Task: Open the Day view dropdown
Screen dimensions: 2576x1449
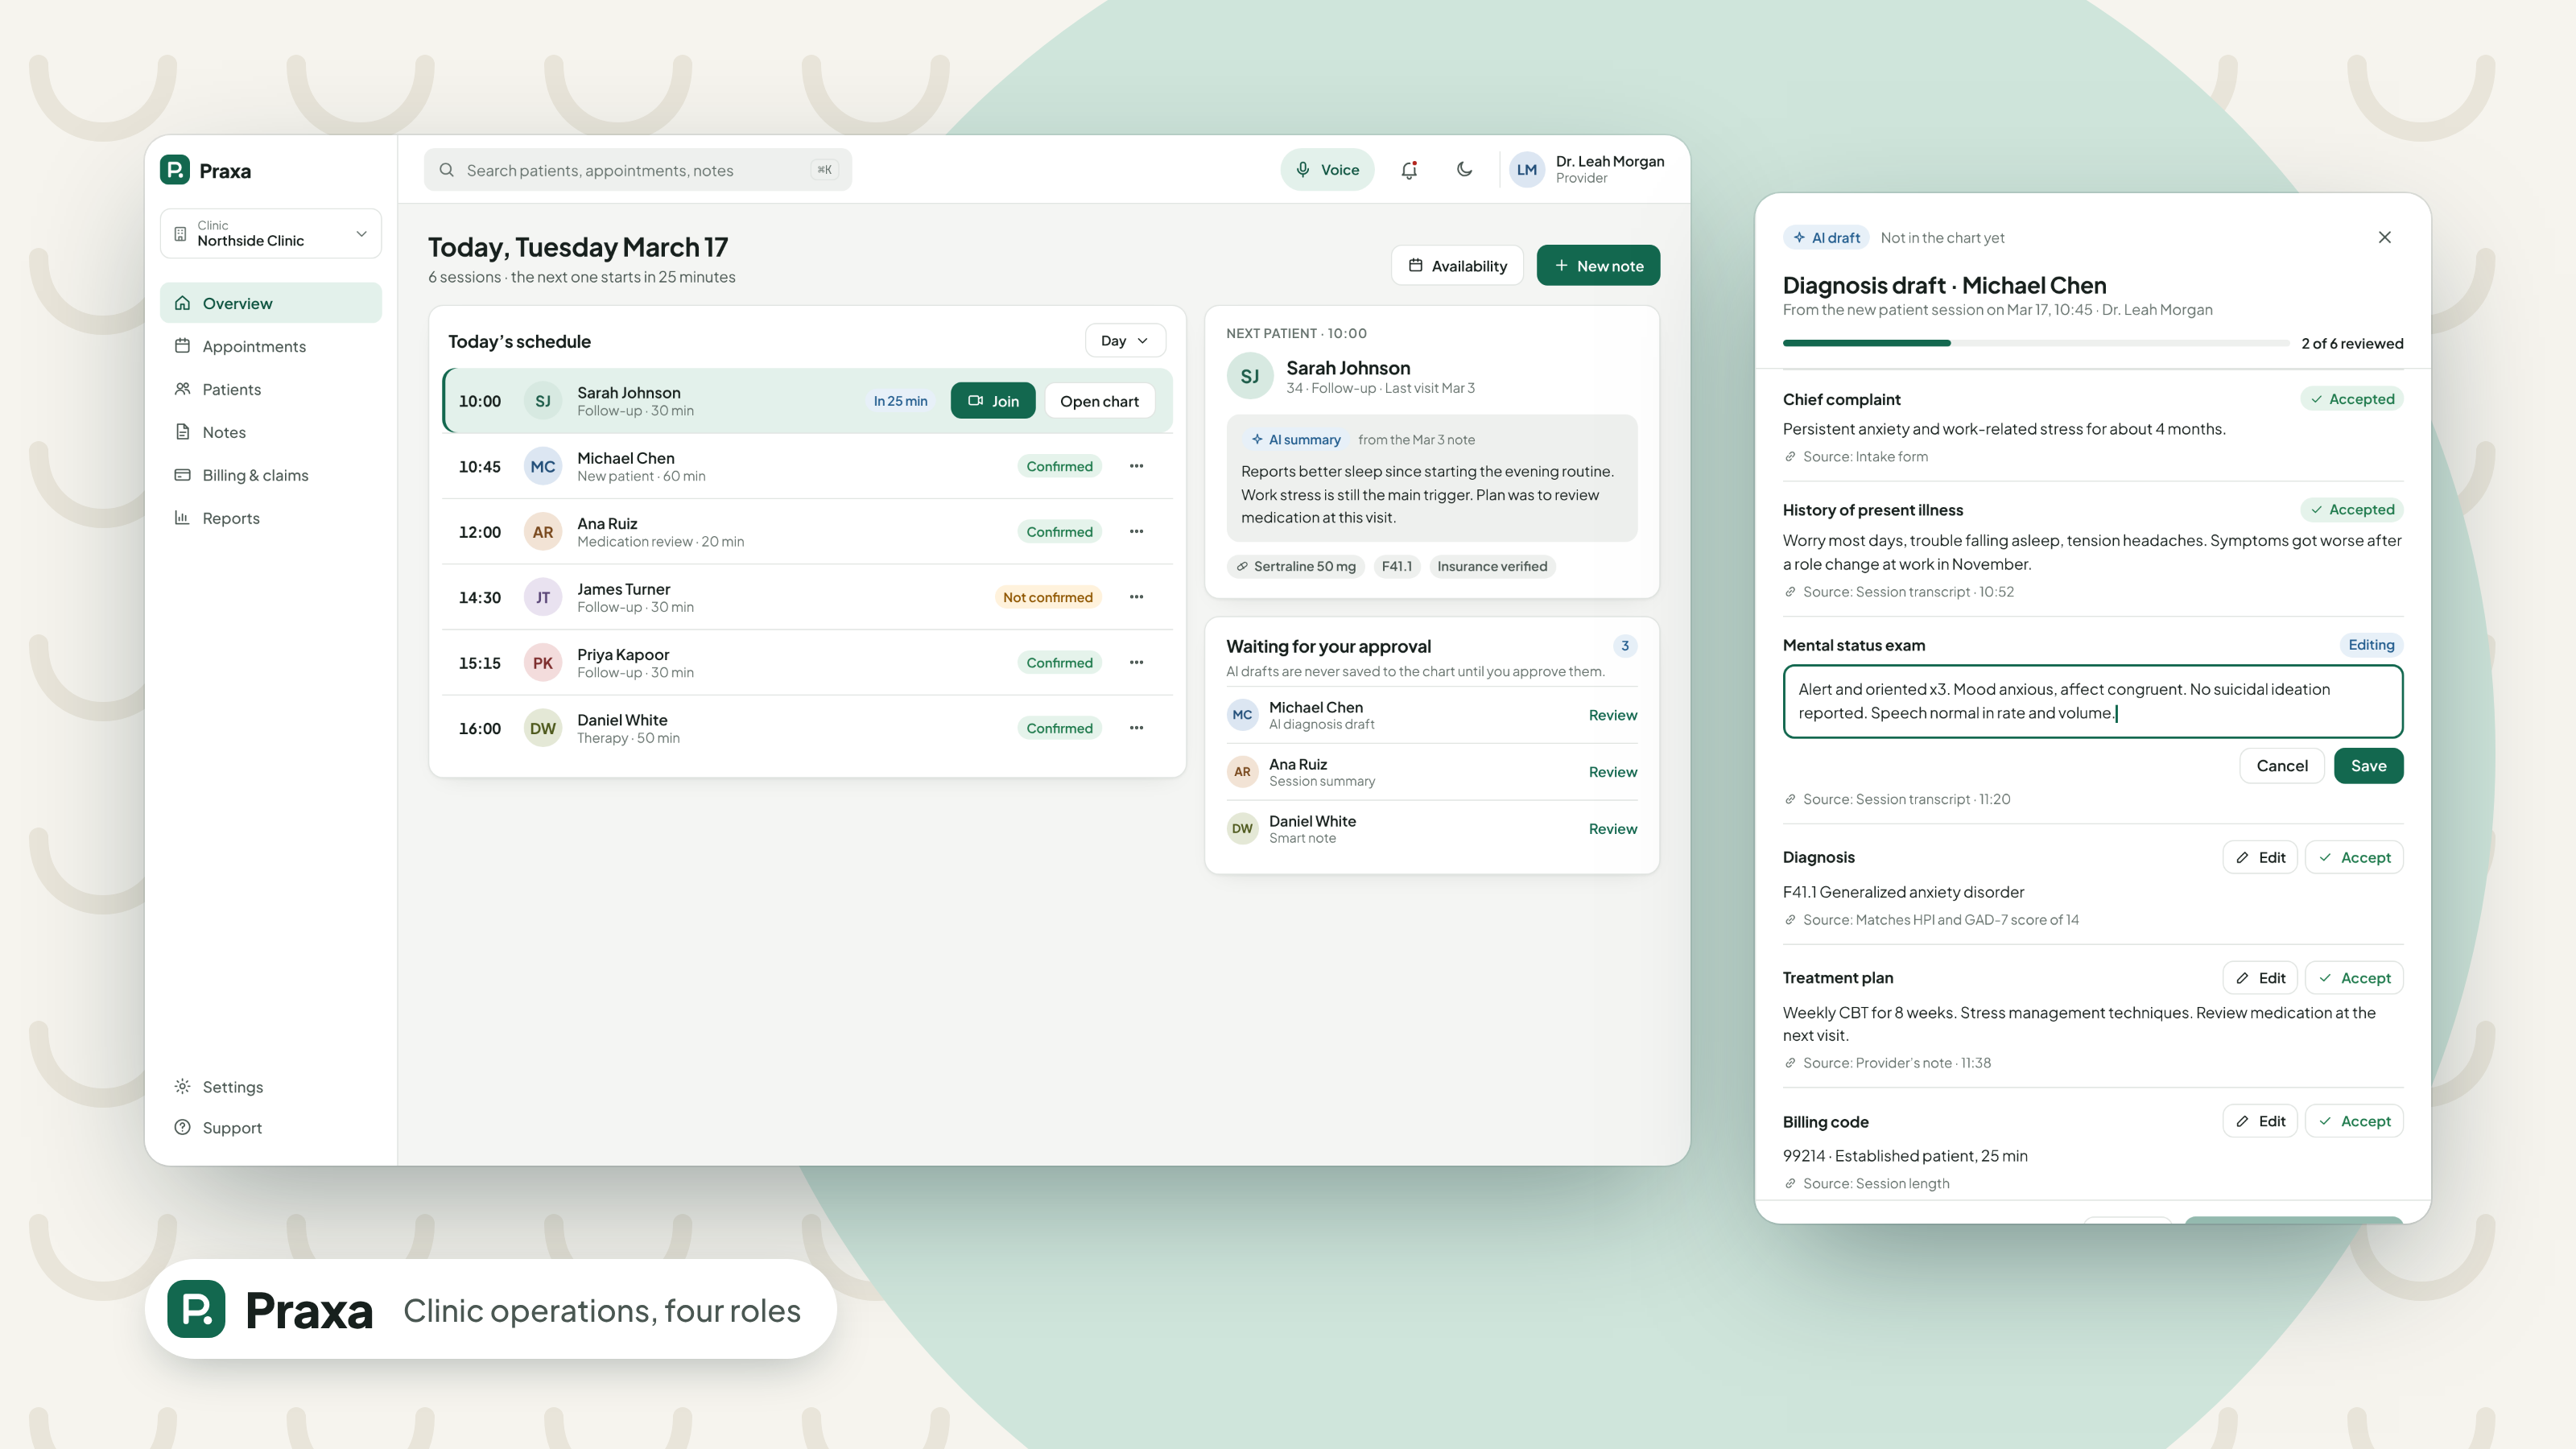Action: click(1125, 341)
